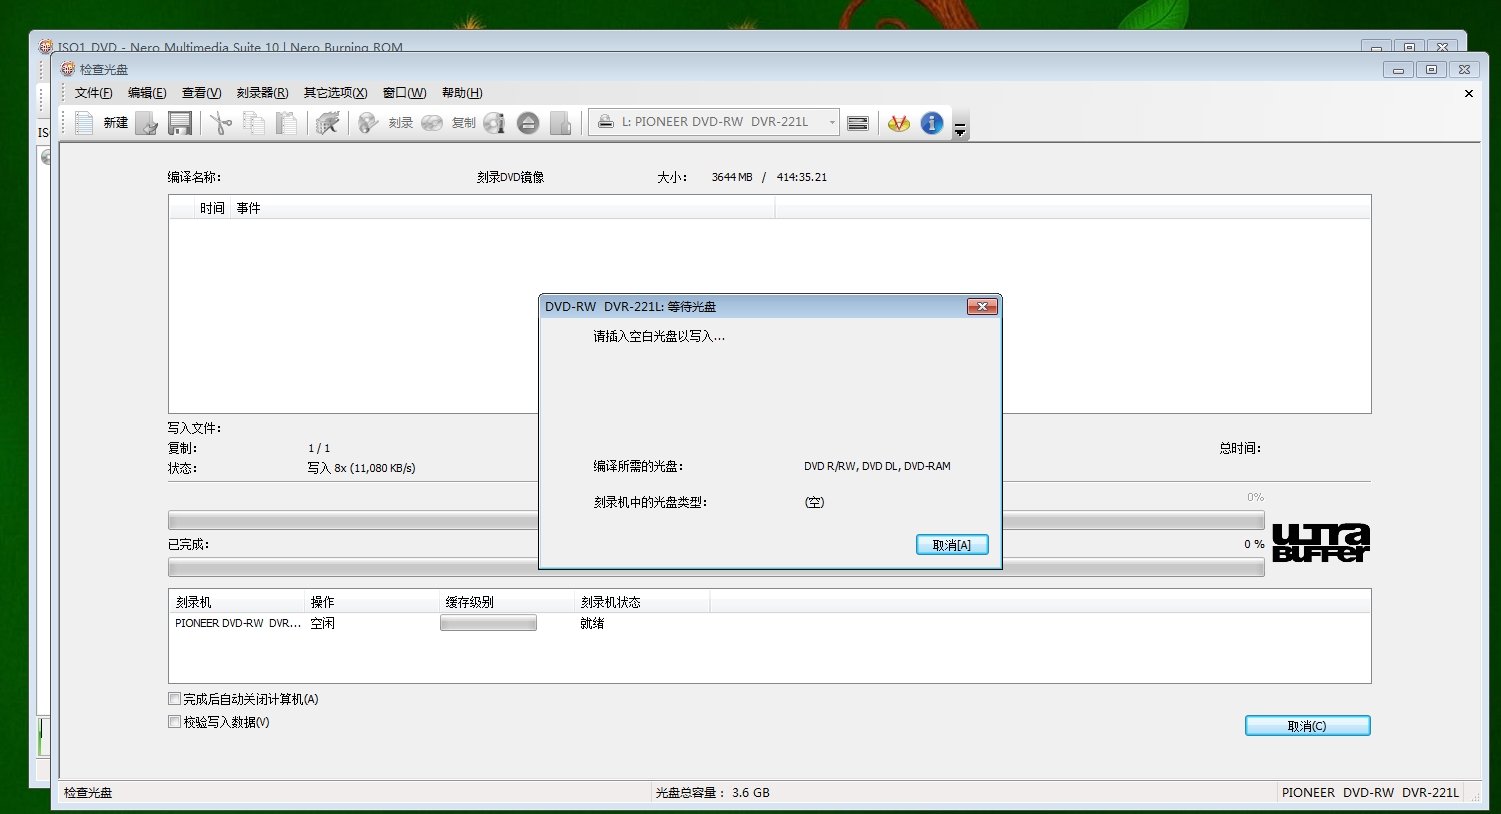Open recorder properties icon beside drive selector
Image resolution: width=1501 pixels, height=814 pixels.
coord(858,122)
